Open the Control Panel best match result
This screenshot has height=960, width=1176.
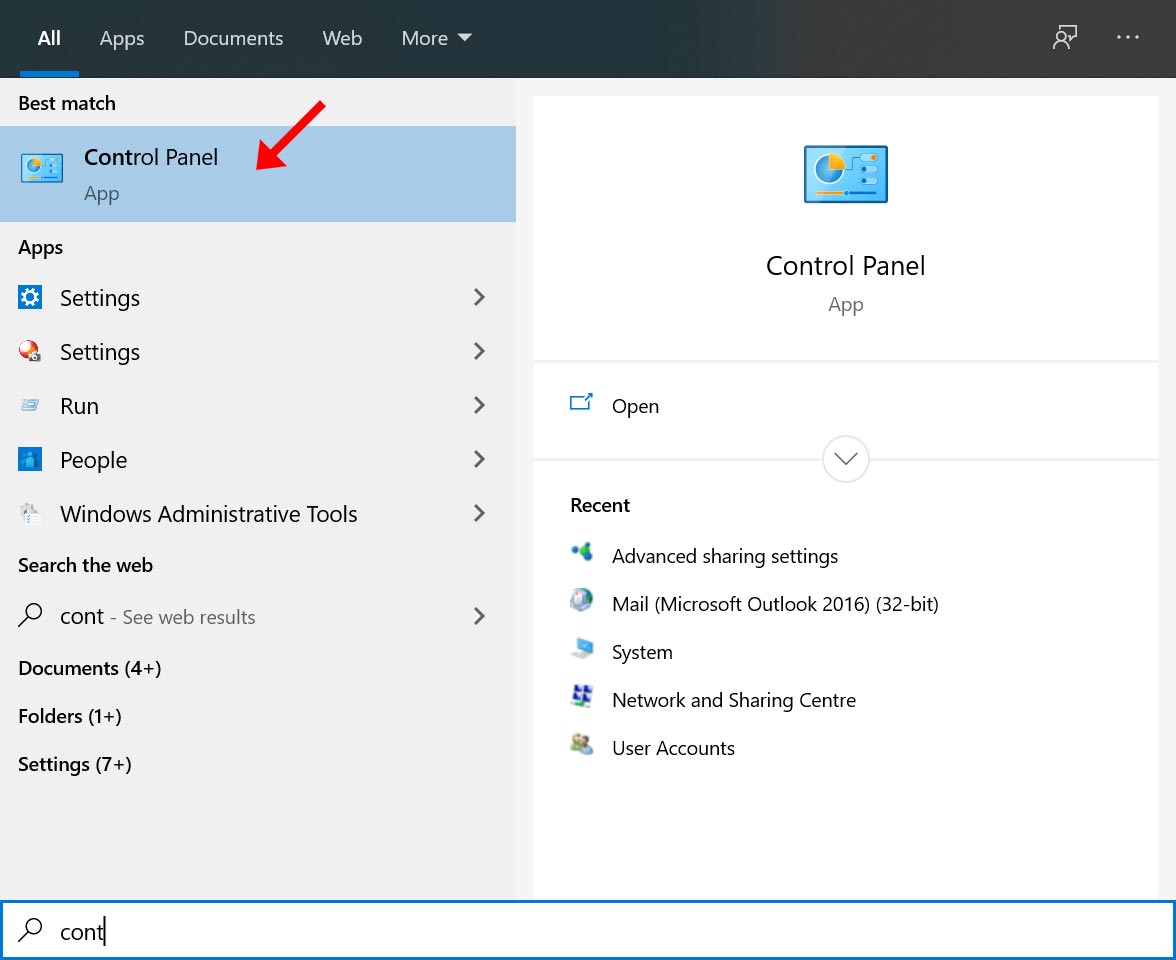(x=258, y=174)
